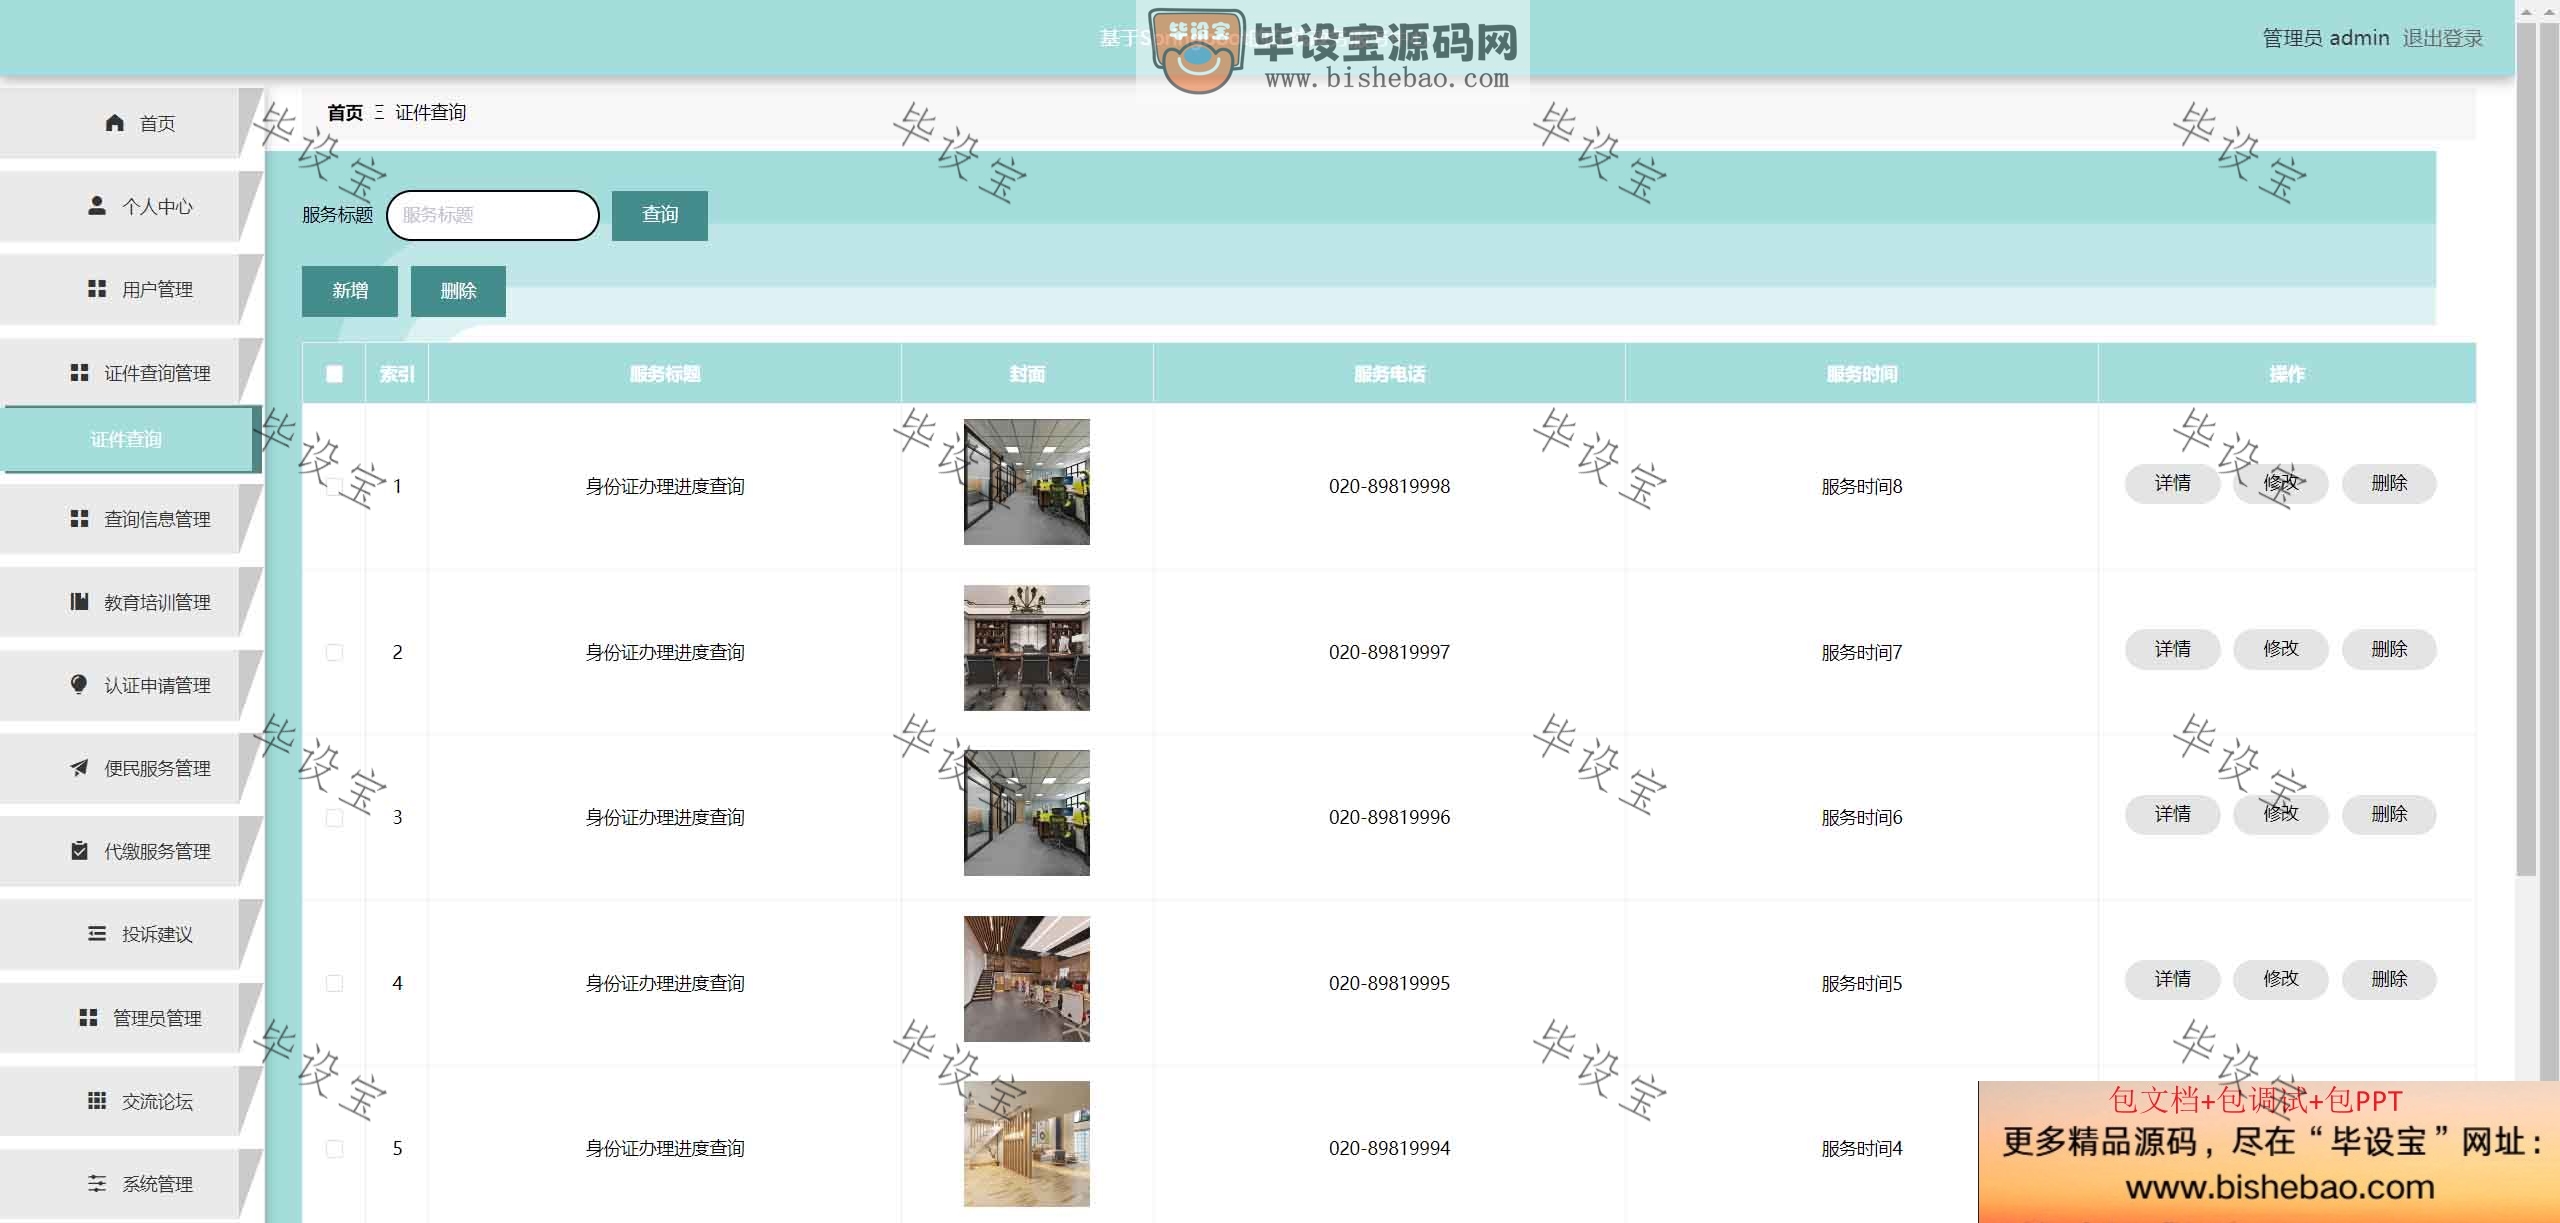The image size is (2560, 1223).
Task: Click the sliders icon for 系统管理
Action: pyautogui.click(x=97, y=1184)
